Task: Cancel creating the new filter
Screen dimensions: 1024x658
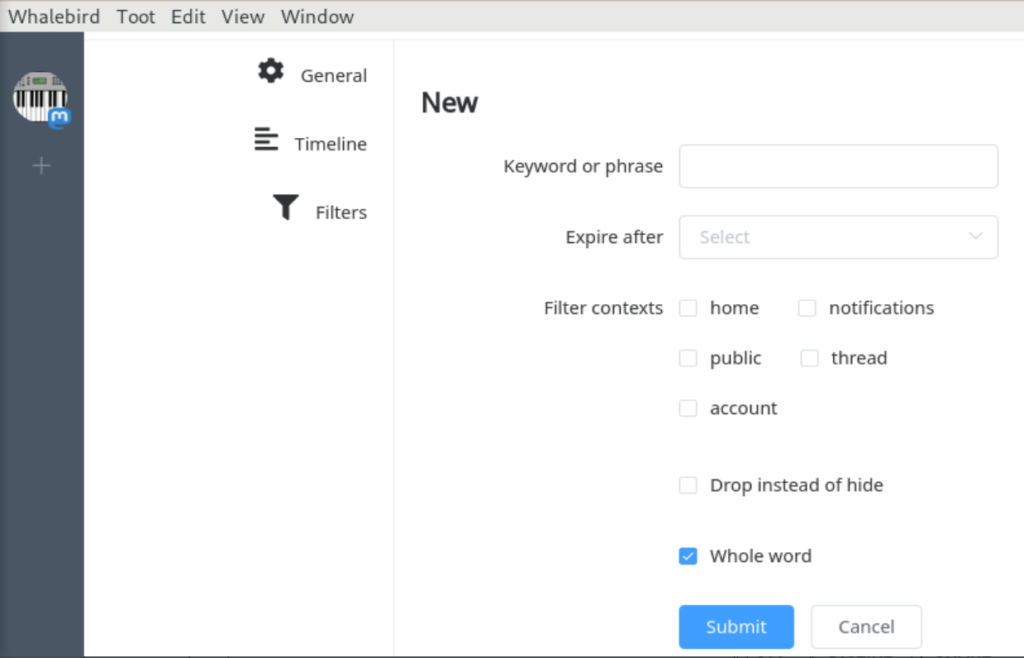Action: coord(866,627)
